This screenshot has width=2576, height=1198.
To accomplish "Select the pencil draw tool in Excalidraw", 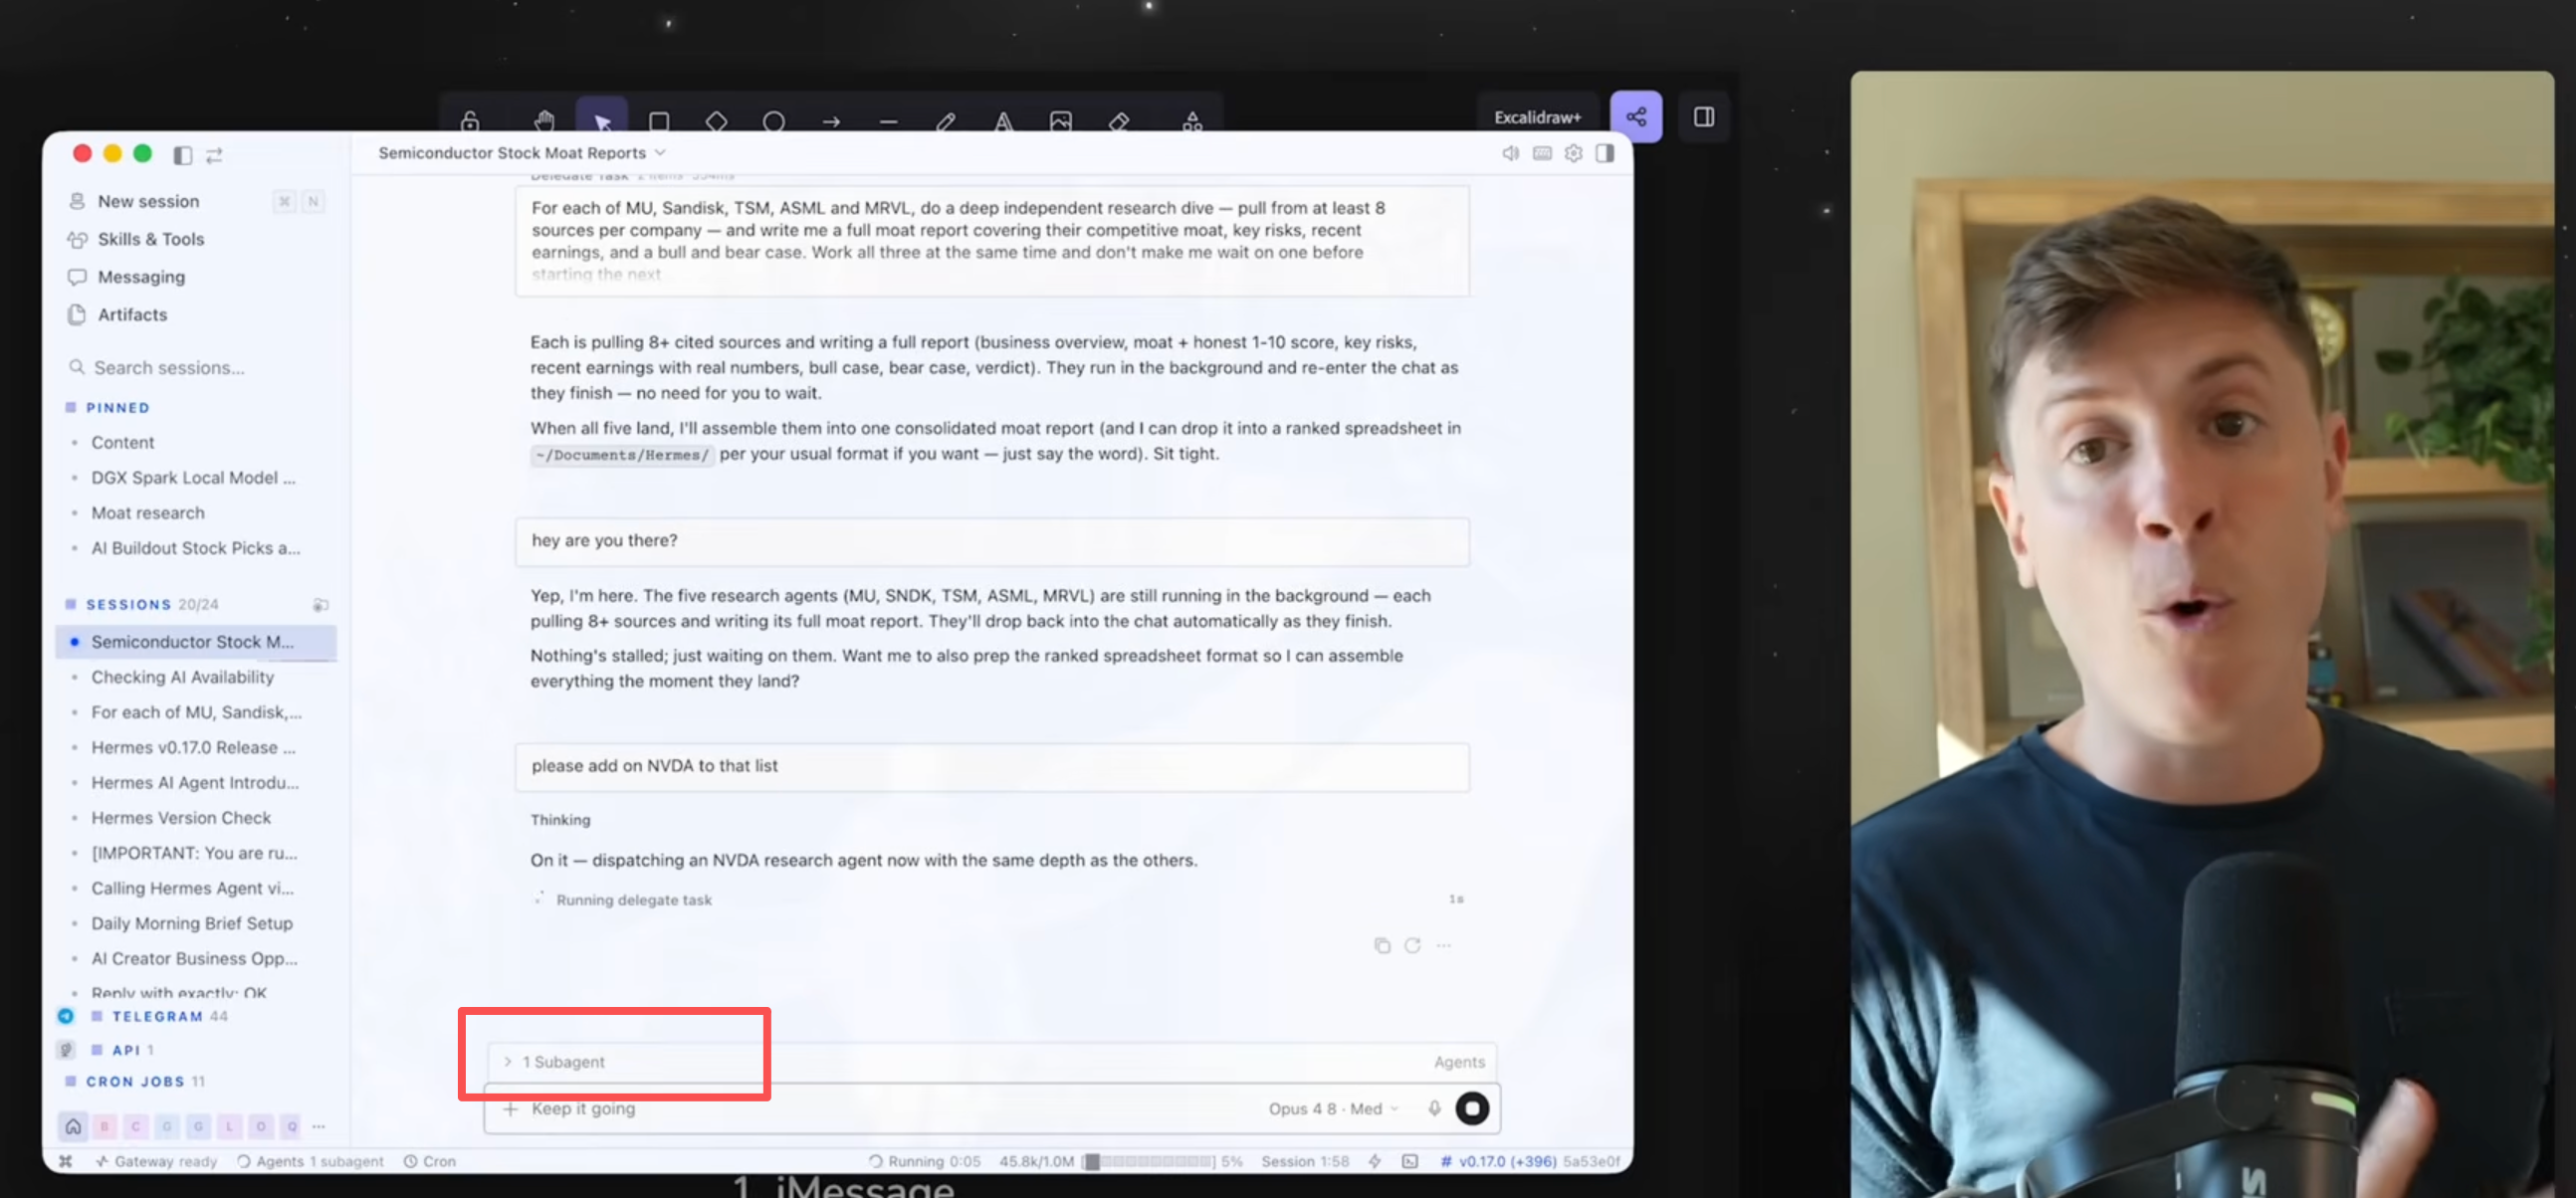I will click(945, 121).
